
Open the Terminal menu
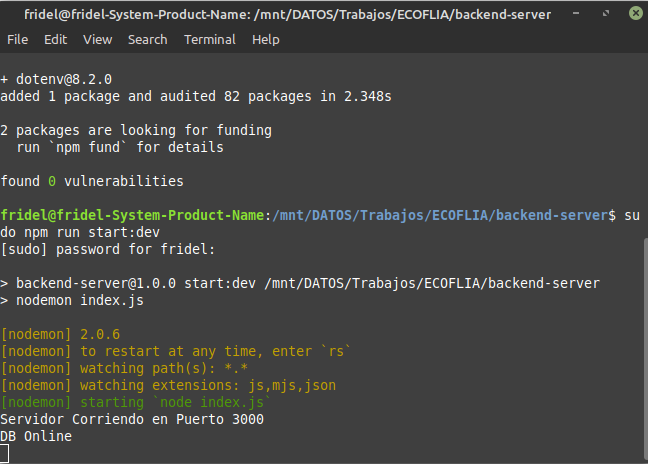[210, 40]
